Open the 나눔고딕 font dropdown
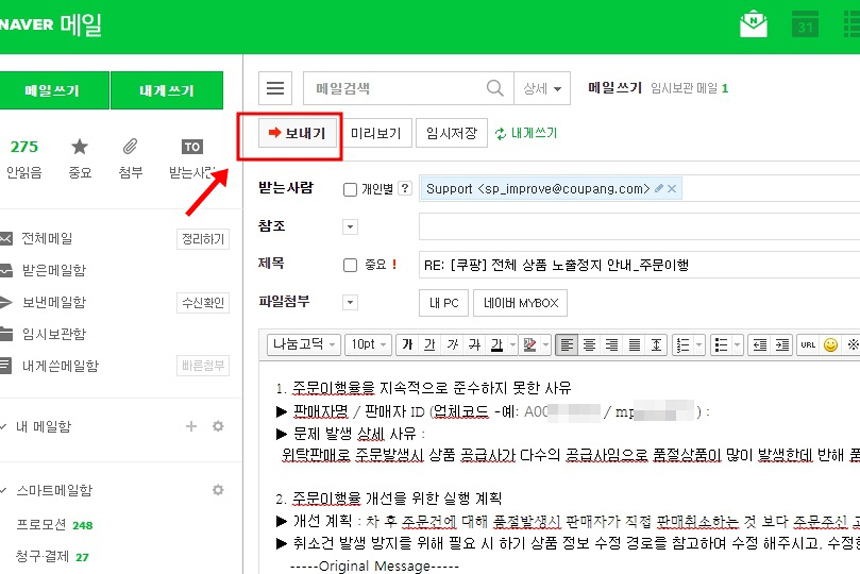The width and height of the screenshot is (860, 574). (304, 345)
